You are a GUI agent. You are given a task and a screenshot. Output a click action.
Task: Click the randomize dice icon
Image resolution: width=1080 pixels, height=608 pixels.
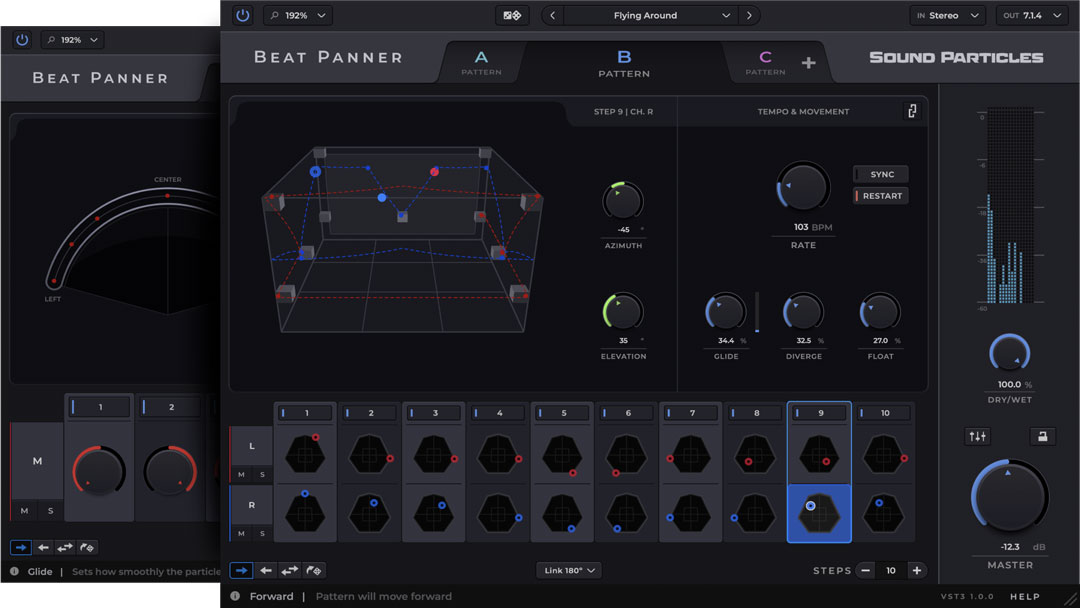512,15
